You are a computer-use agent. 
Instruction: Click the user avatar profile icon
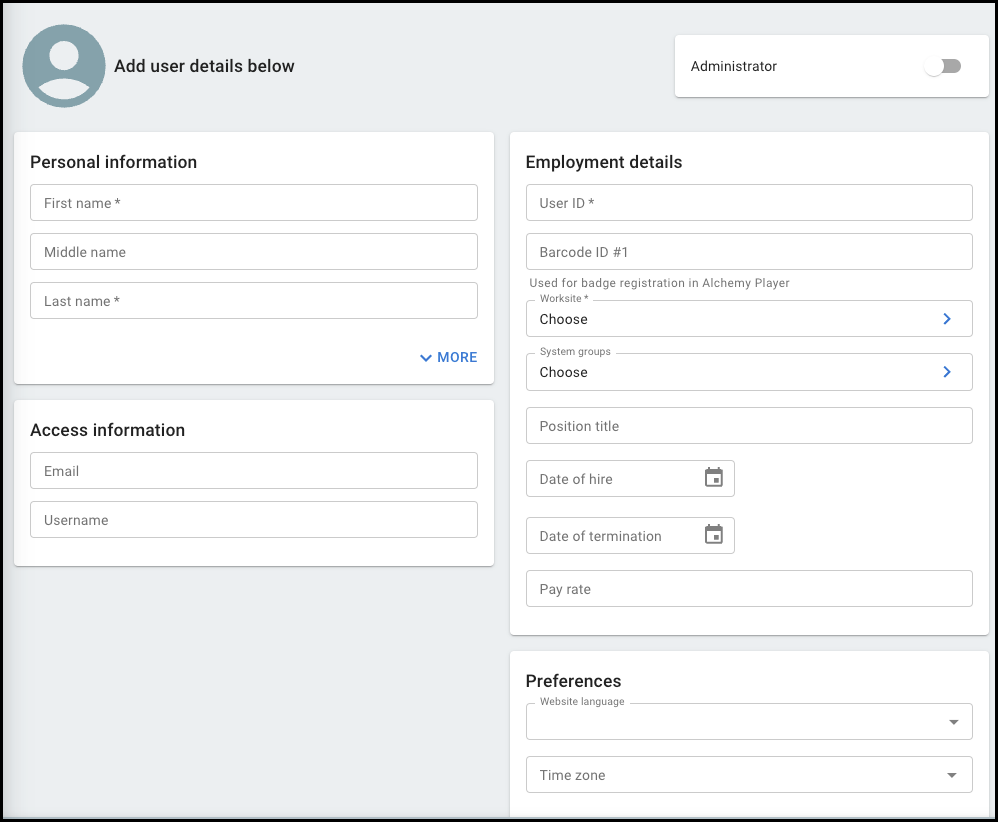coord(64,66)
